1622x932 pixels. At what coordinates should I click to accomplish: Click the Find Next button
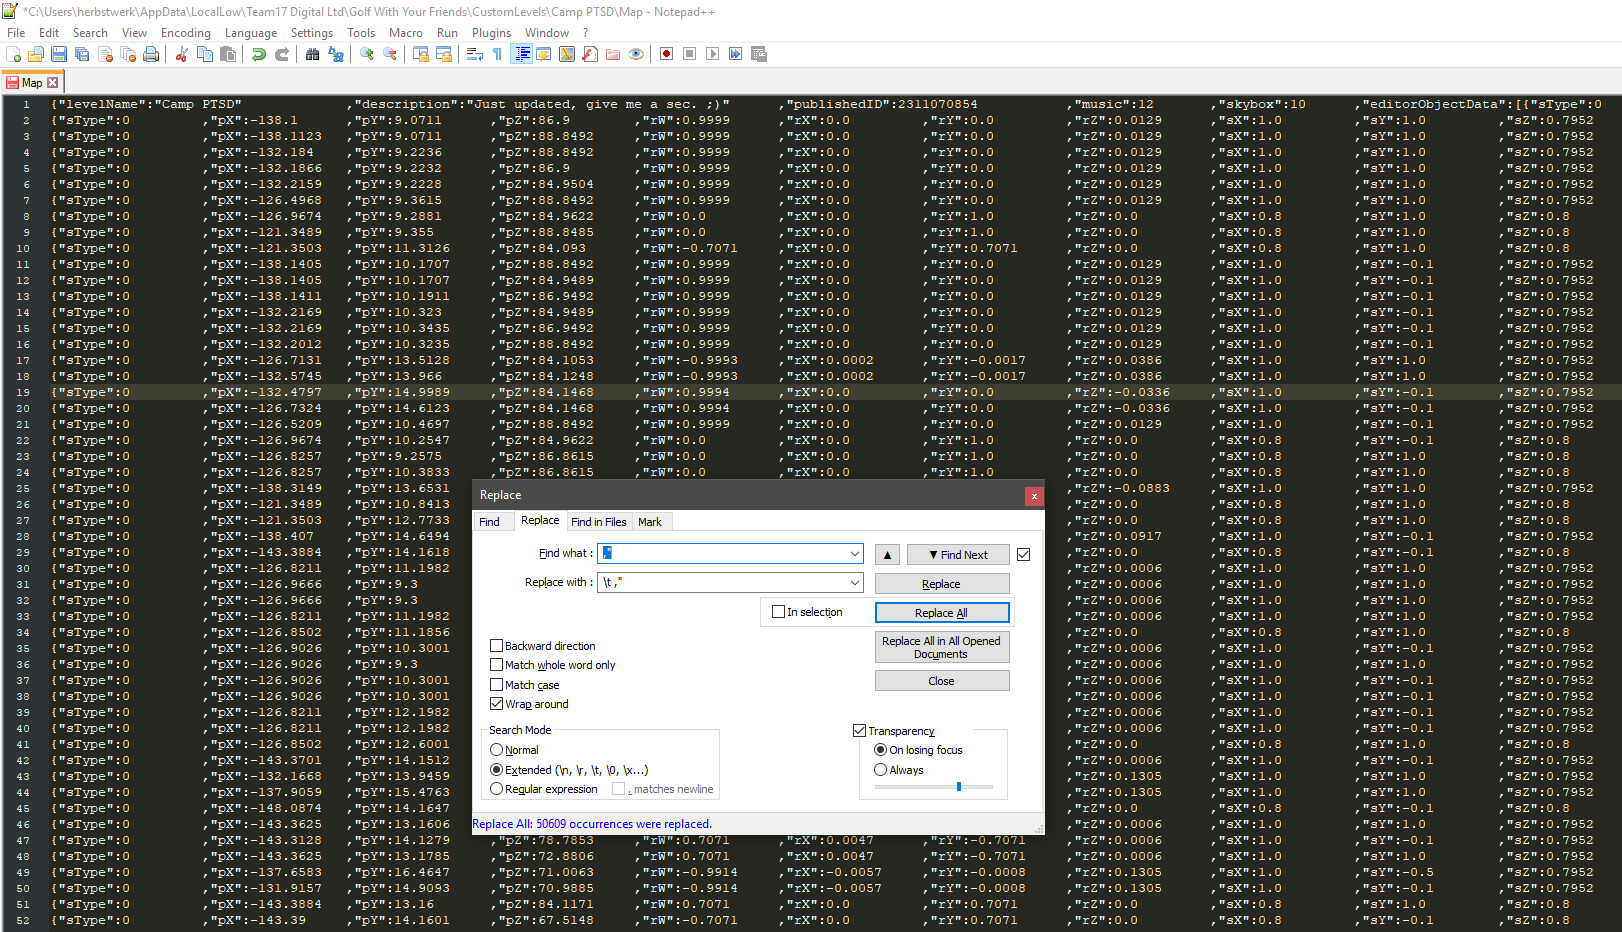click(958, 555)
